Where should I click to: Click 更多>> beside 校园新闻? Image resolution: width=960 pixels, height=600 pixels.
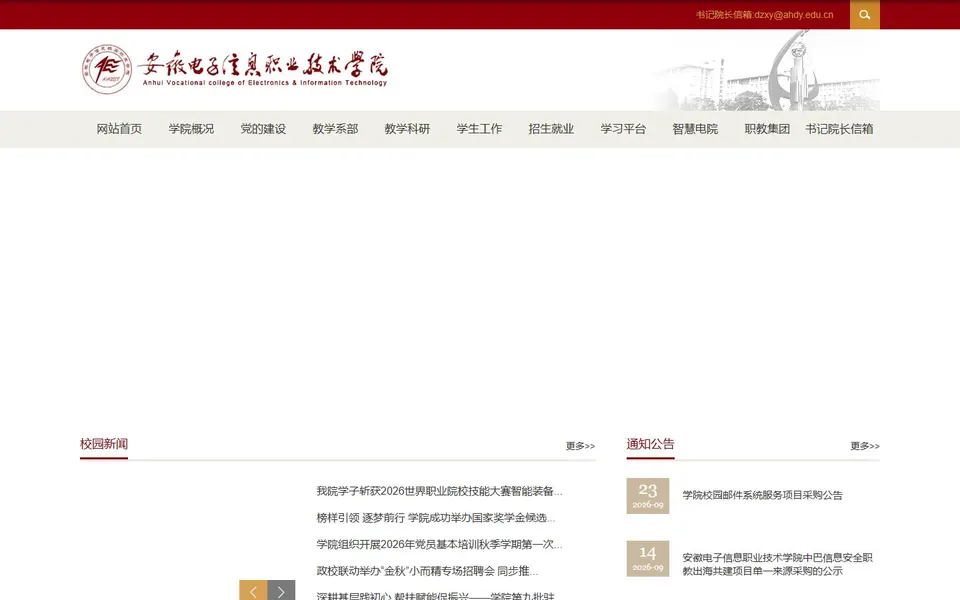pyautogui.click(x=580, y=446)
